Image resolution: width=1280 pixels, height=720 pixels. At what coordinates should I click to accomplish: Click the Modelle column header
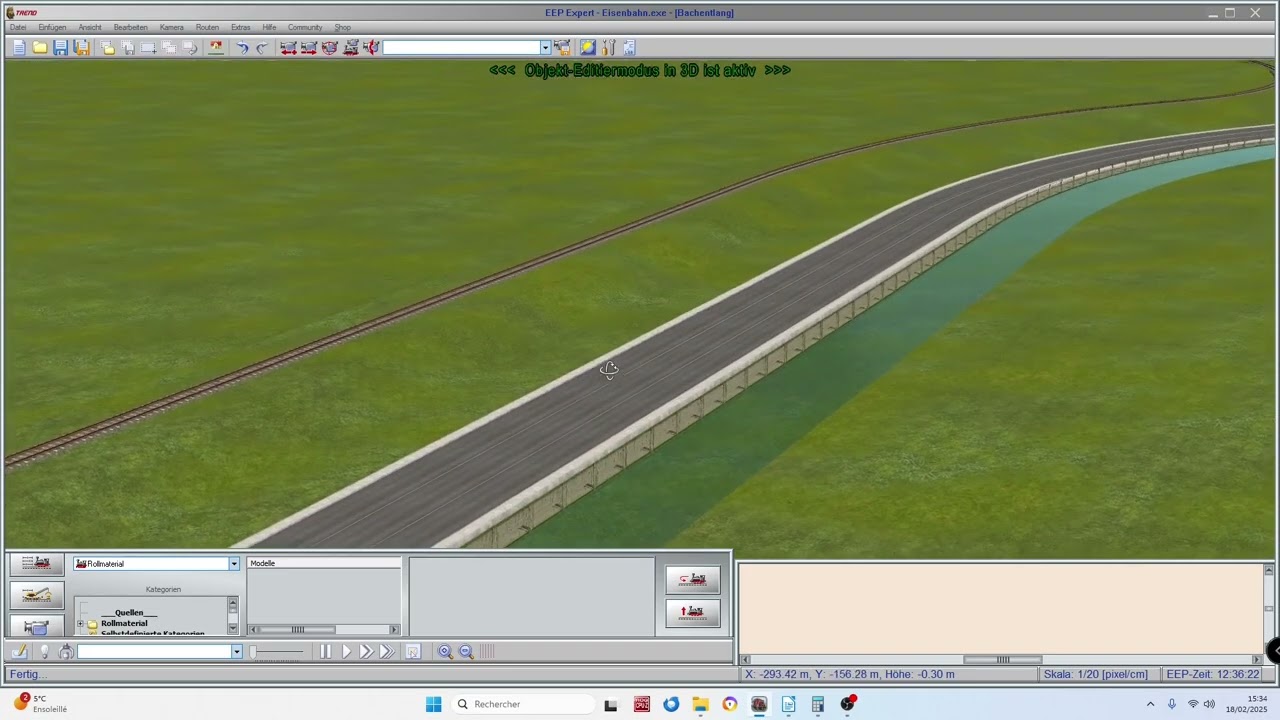(x=324, y=563)
